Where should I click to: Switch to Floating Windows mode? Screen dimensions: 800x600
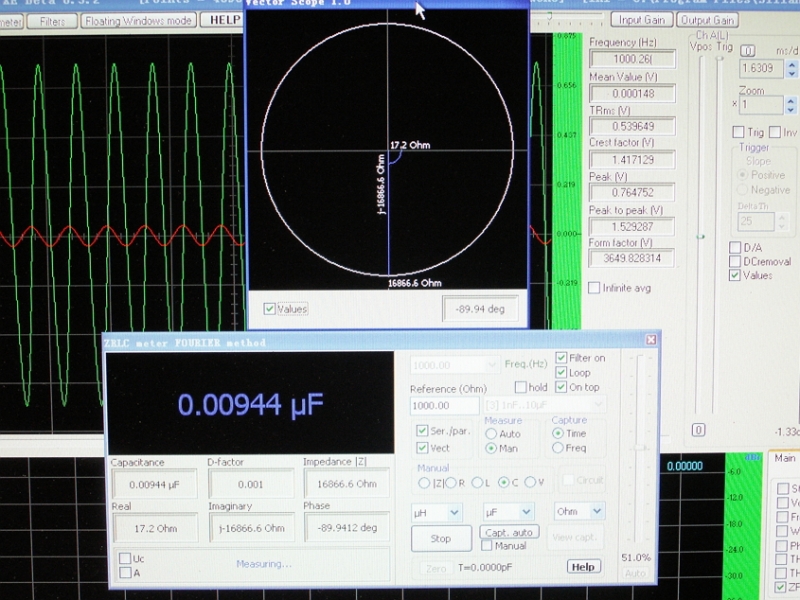coord(138,20)
